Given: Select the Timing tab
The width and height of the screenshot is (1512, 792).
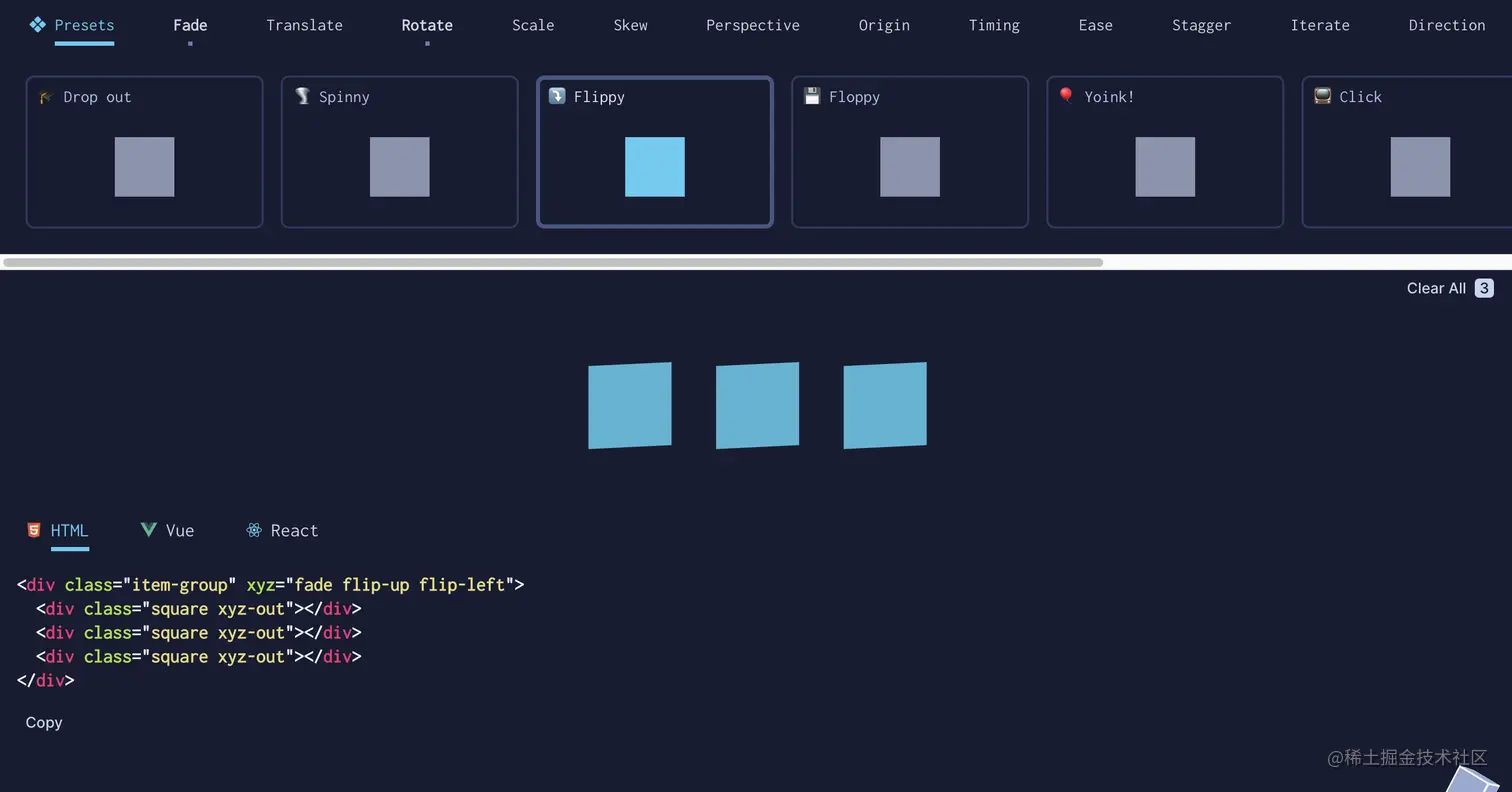Looking at the screenshot, I should (994, 25).
